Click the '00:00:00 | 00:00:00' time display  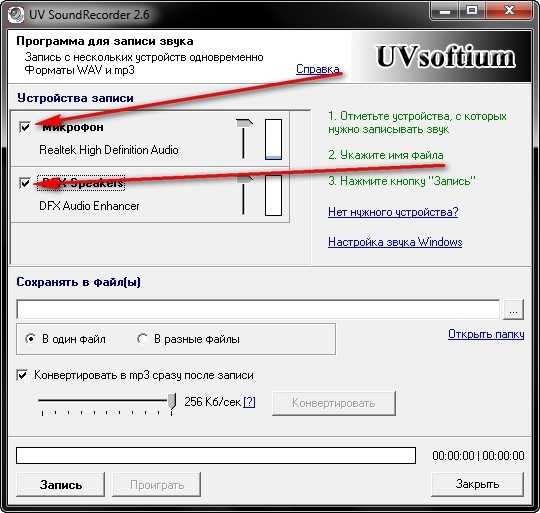[478, 456]
